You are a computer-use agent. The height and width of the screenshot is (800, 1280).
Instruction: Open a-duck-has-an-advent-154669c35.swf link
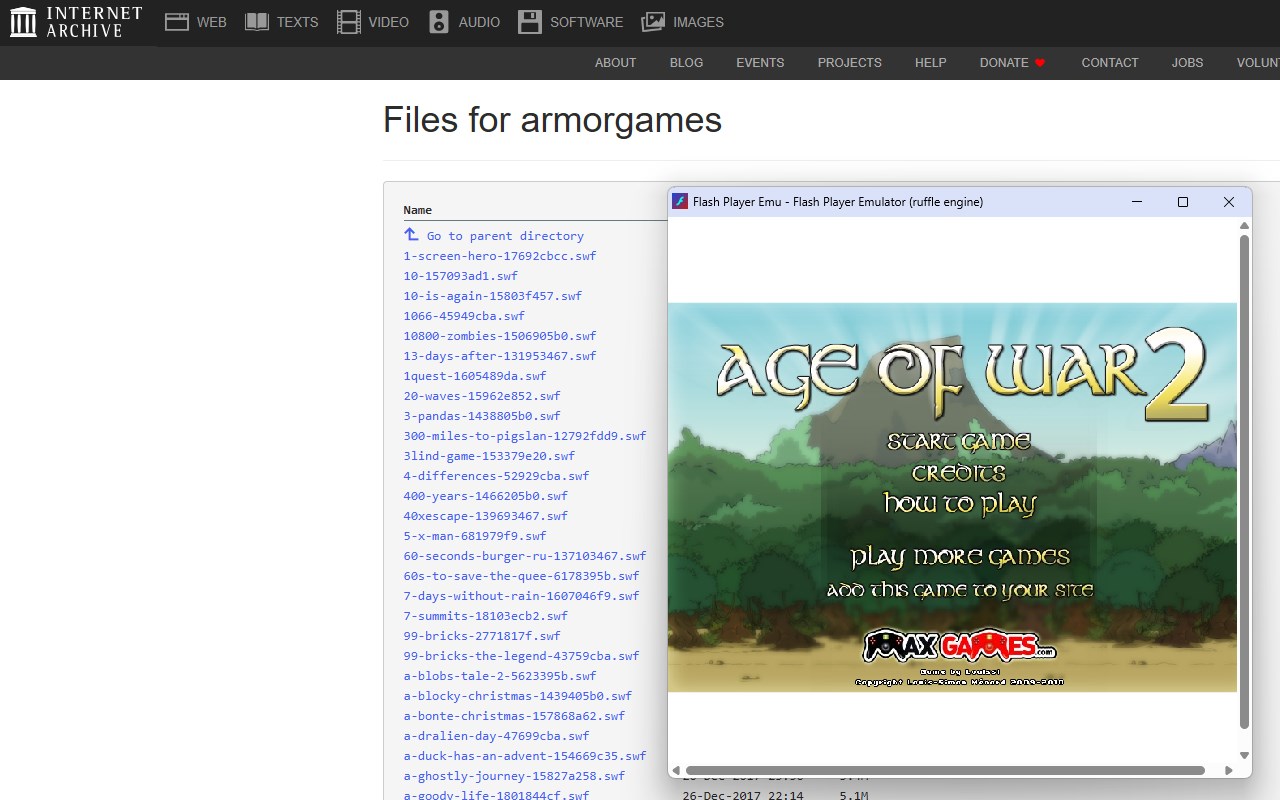525,756
